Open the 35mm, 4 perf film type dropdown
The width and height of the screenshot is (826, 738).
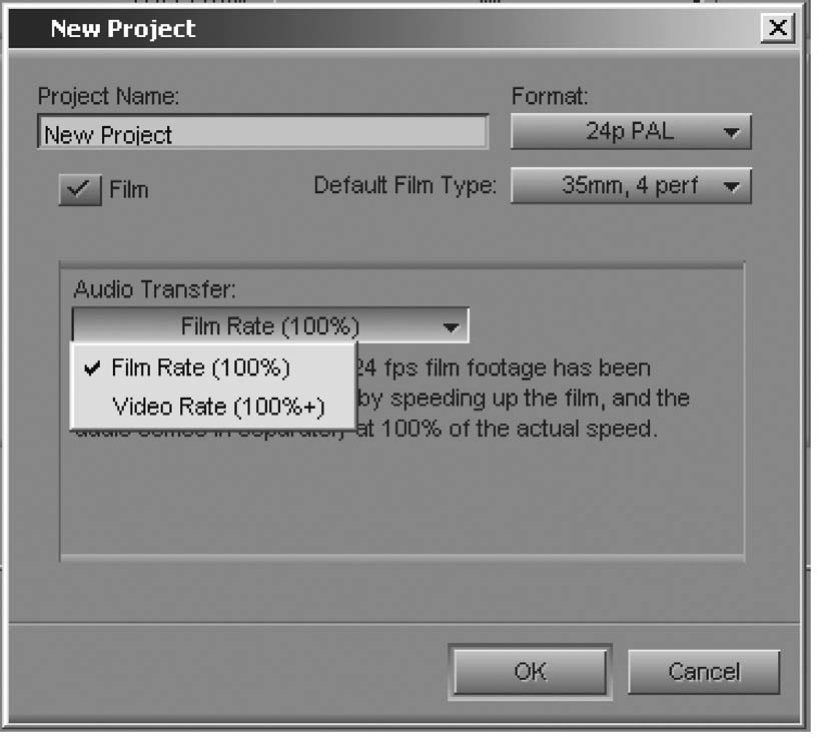[x=631, y=185]
